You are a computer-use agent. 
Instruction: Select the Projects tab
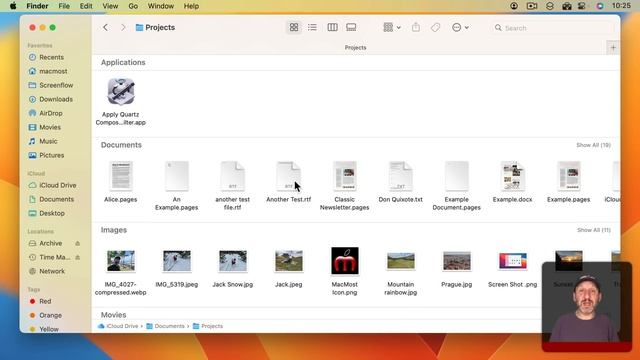[355, 48]
